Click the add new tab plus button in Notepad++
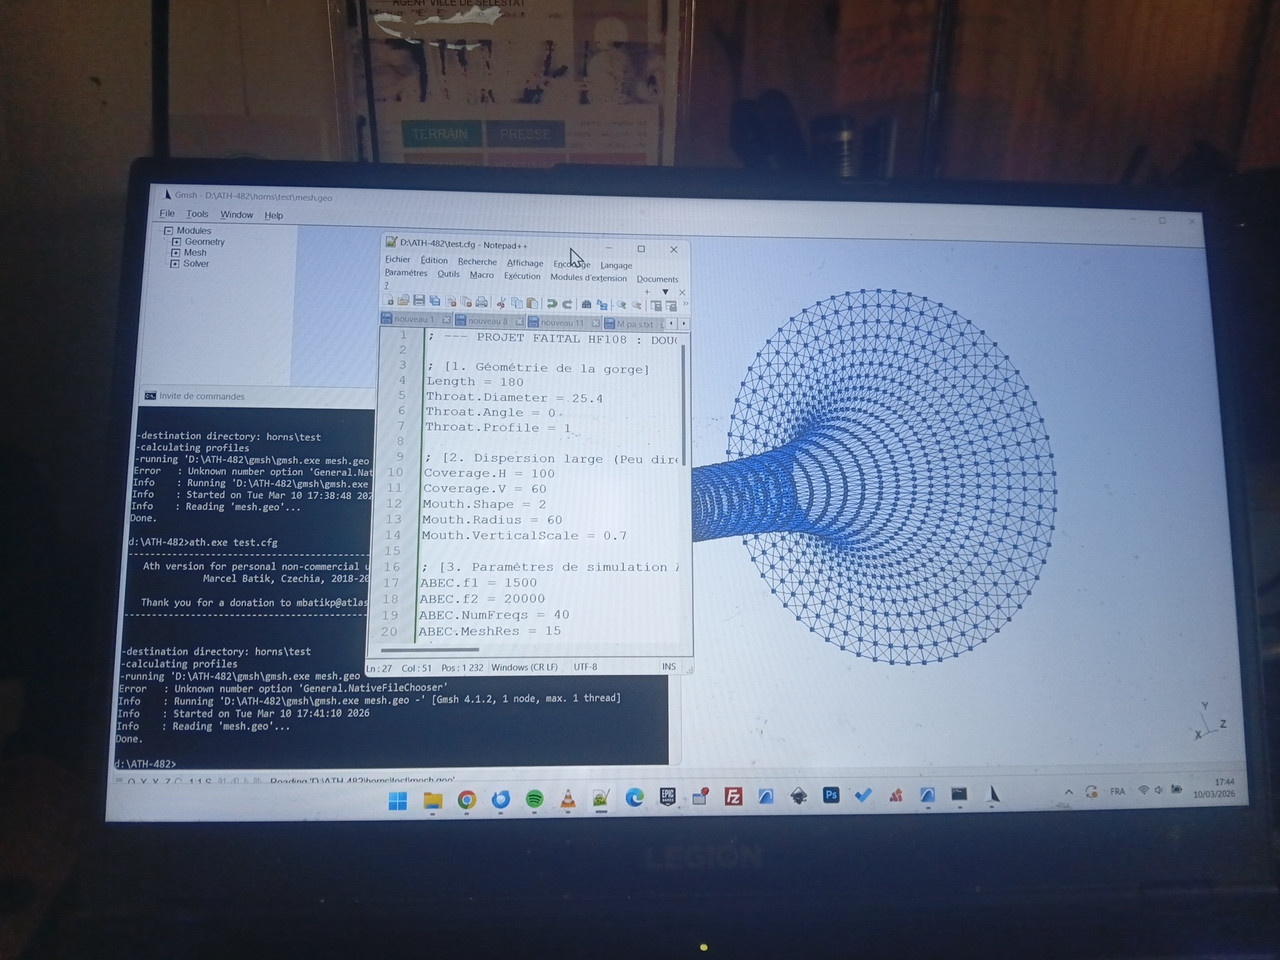 coord(648,291)
